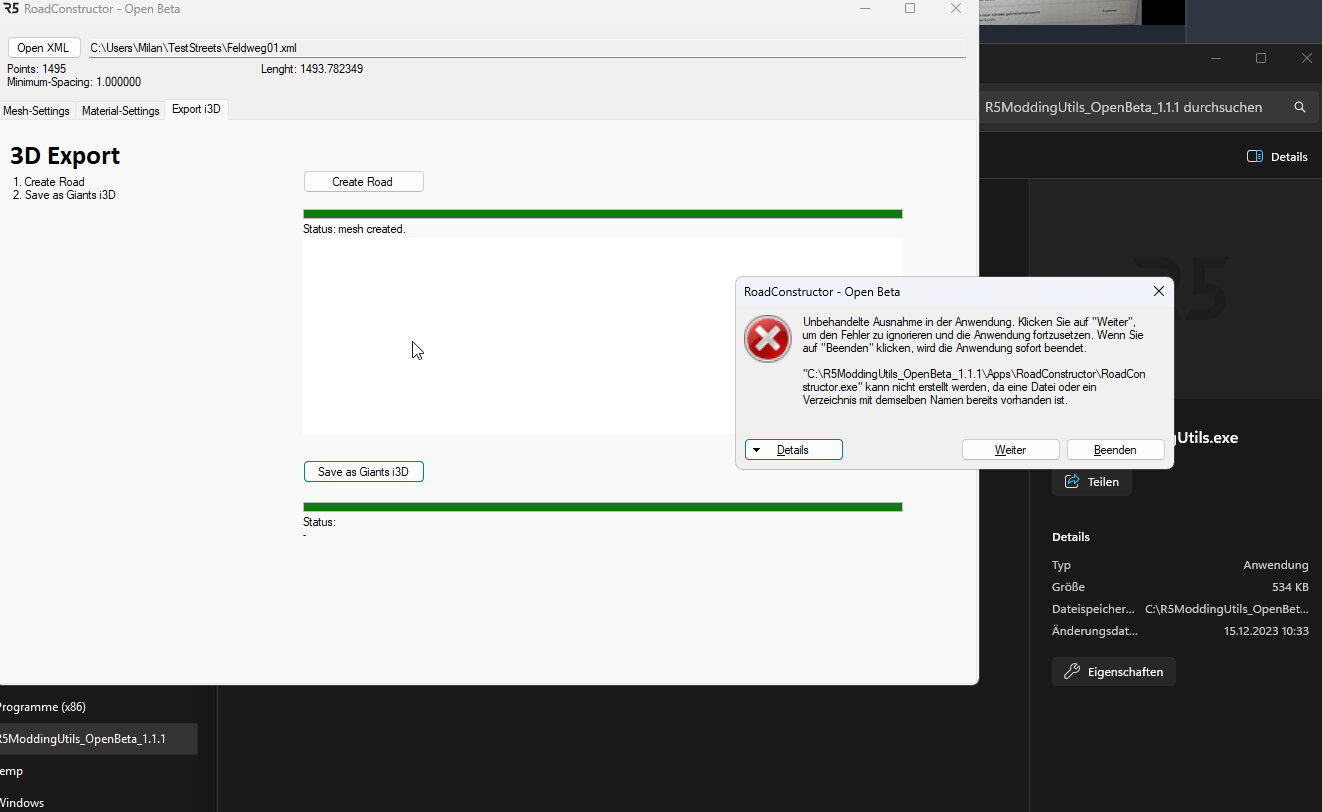Screen dimensions: 1322x812
Task: Click the red error icon in dialog
Action: coord(768,340)
